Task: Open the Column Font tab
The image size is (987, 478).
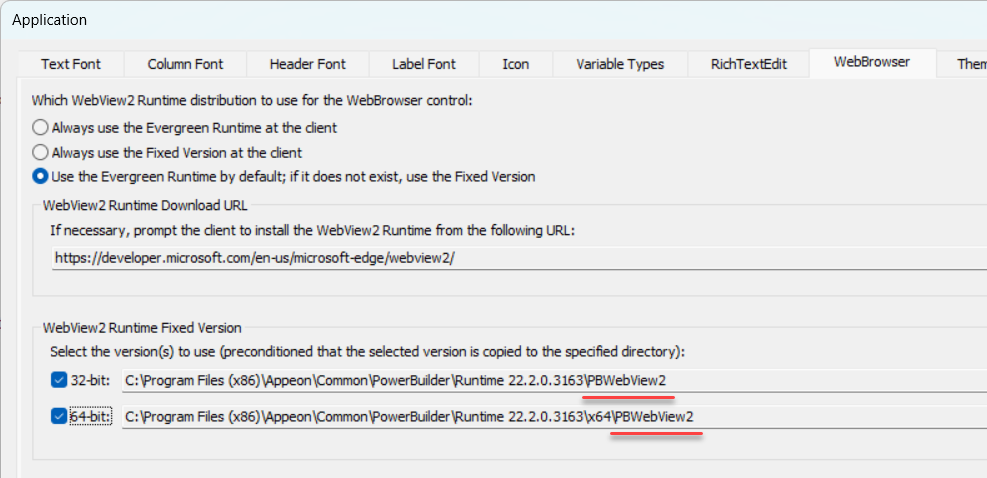Action: [x=185, y=64]
